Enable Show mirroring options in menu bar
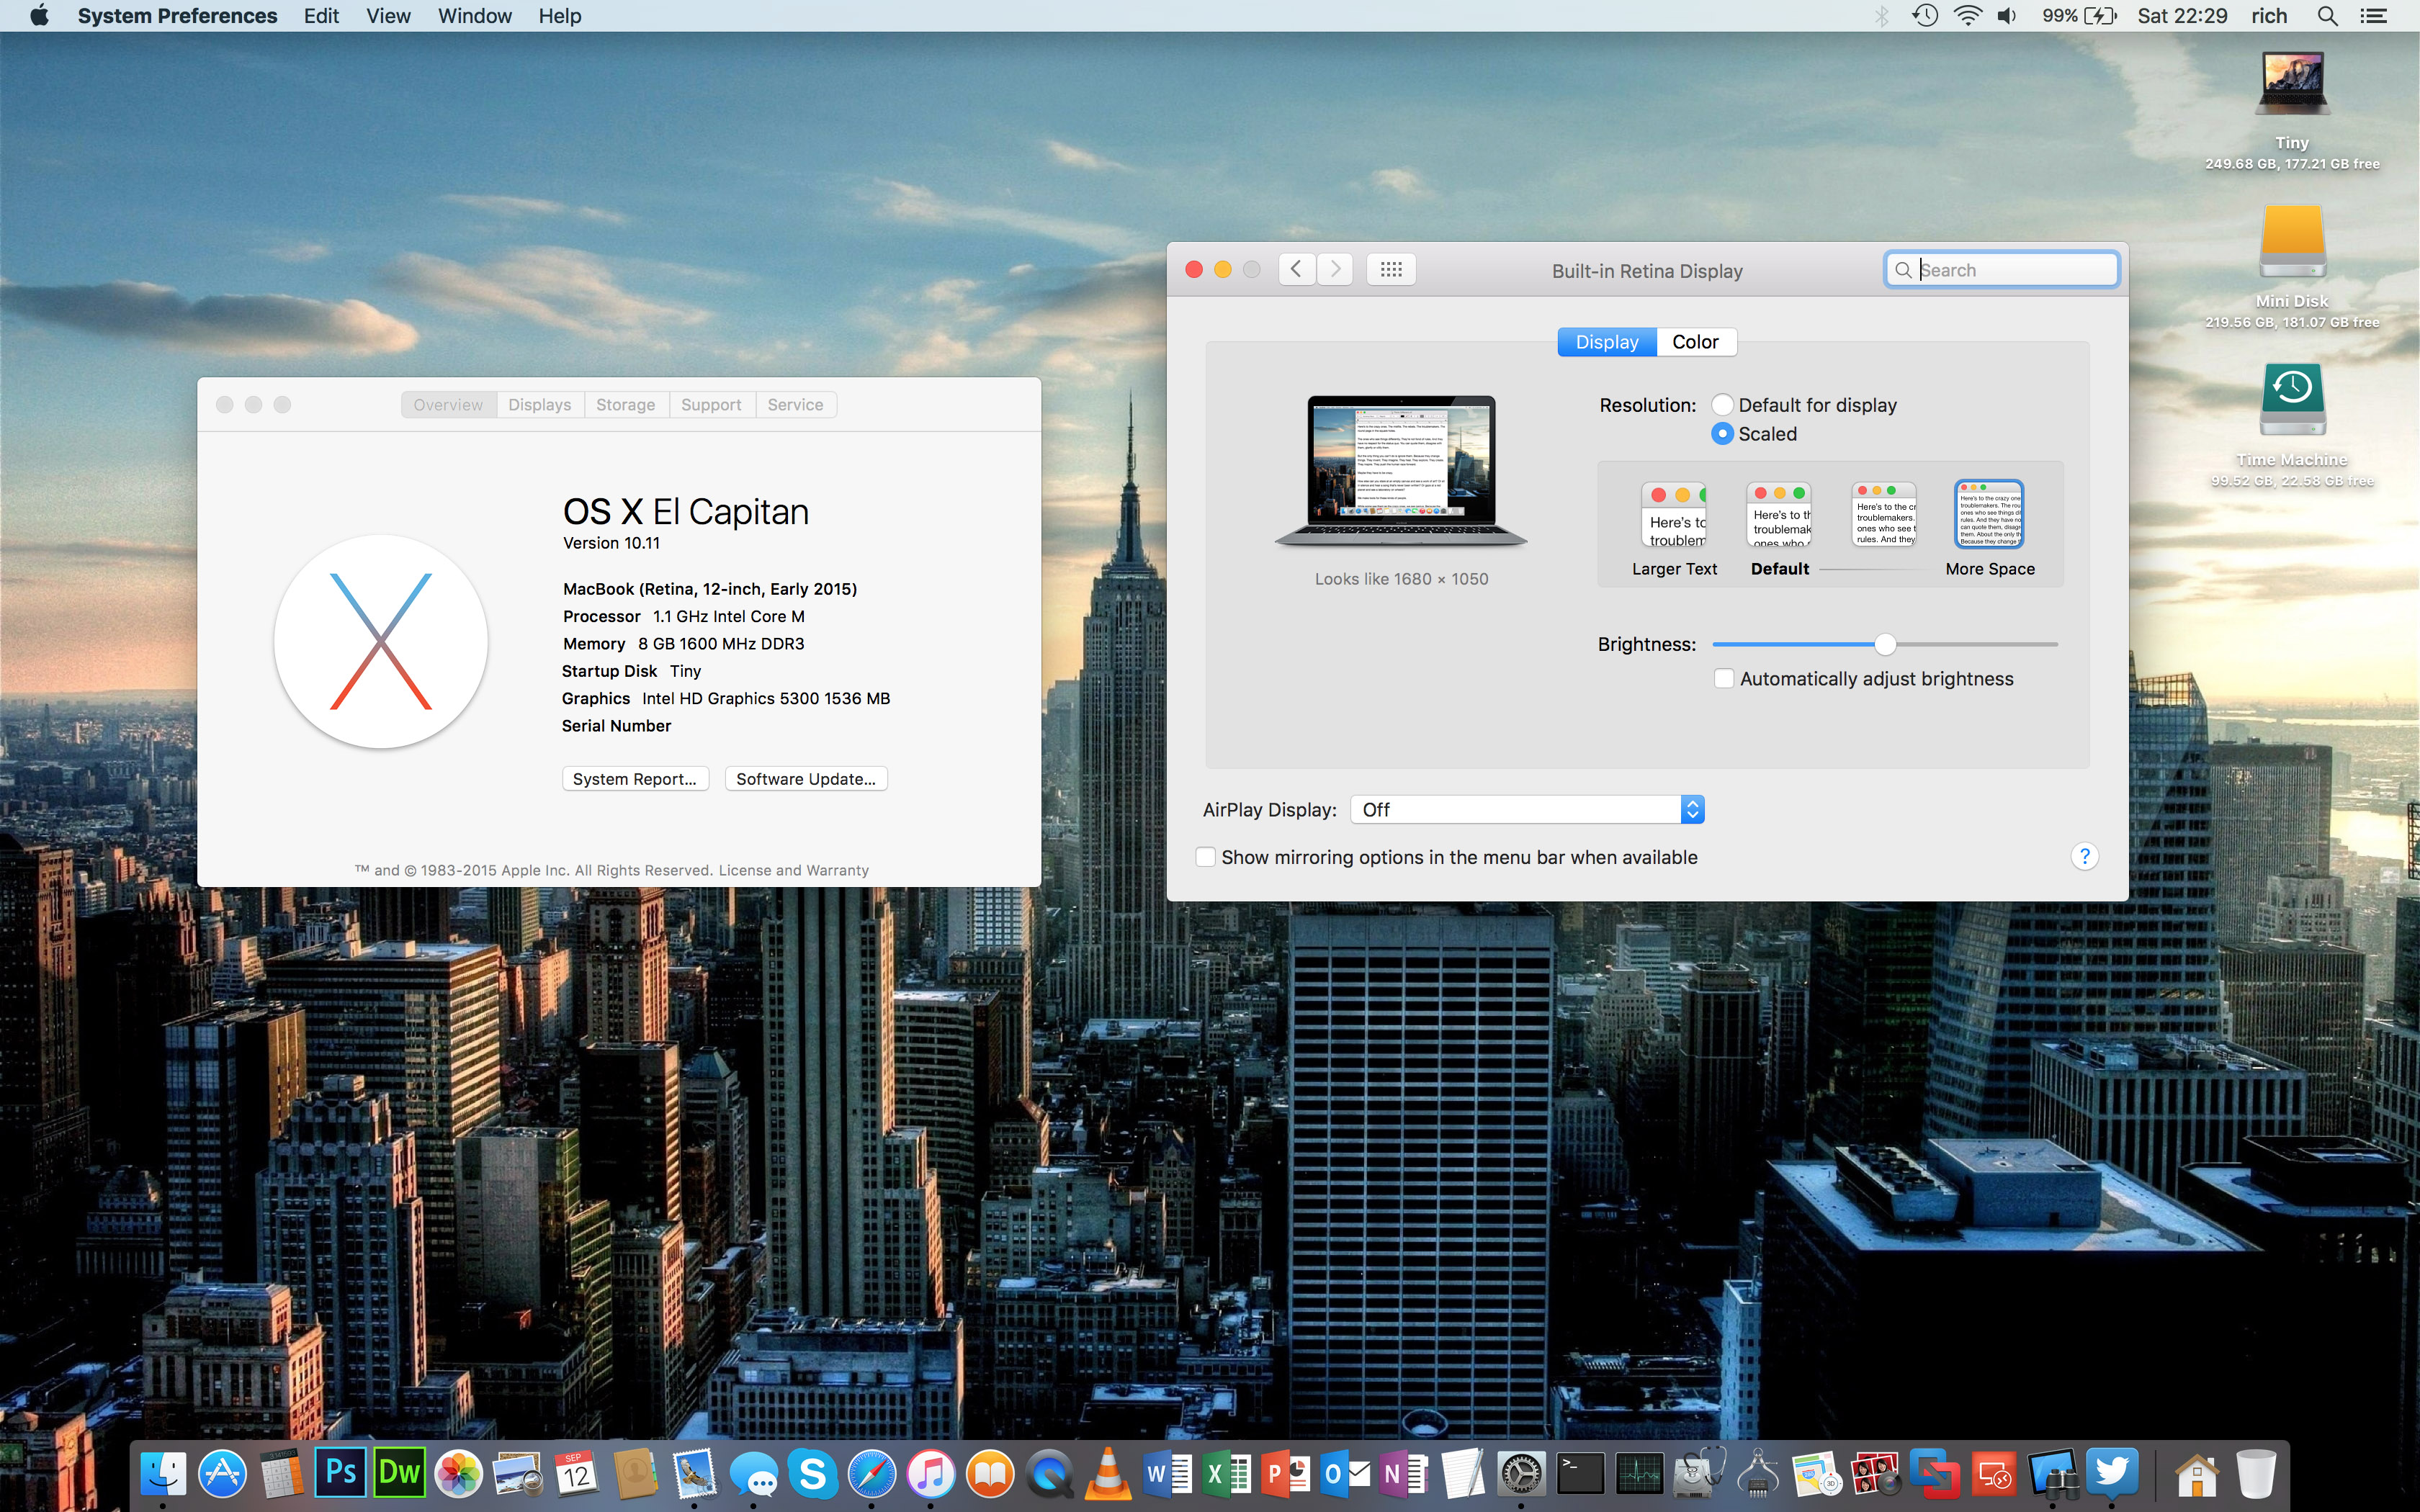The height and width of the screenshot is (1512, 2420). [1206, 857]
